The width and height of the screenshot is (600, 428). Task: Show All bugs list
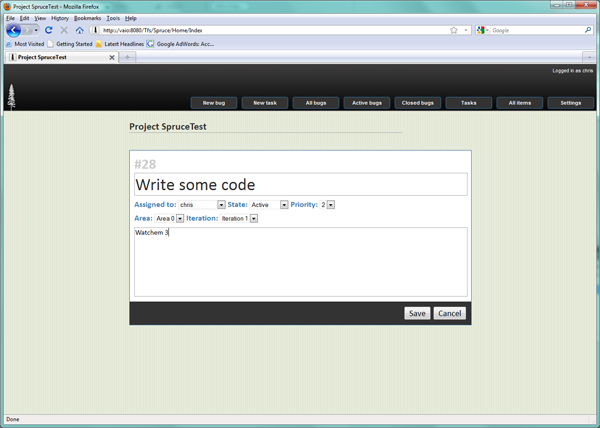click(316, 103)
